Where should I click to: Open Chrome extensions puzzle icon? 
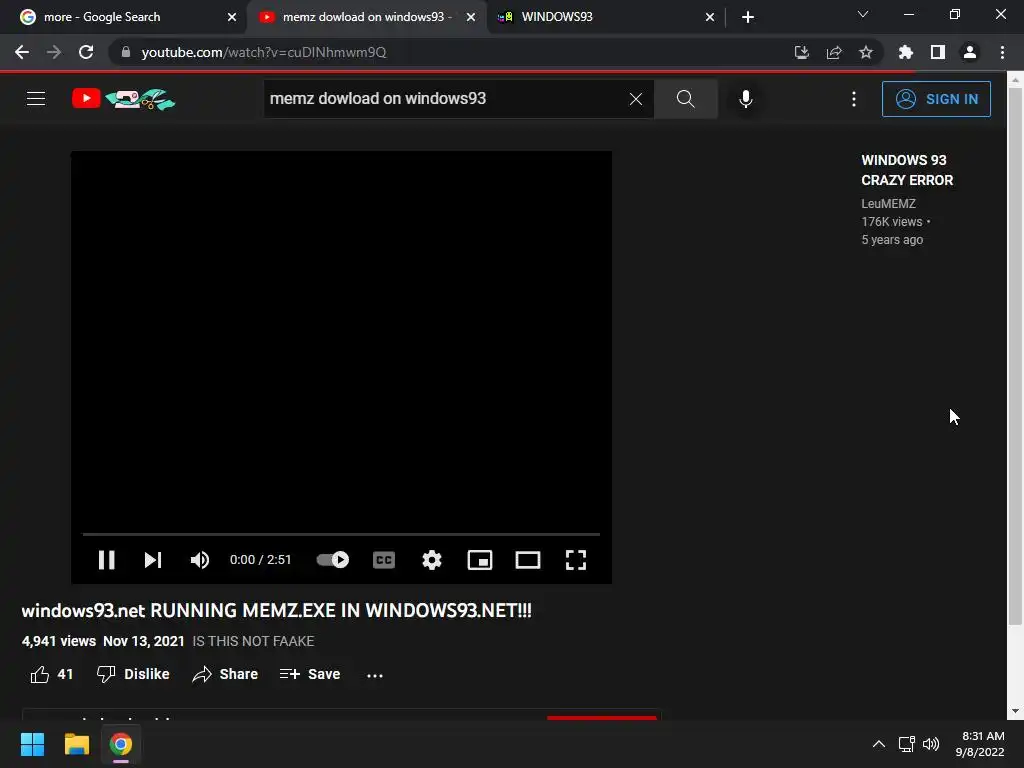906,52
